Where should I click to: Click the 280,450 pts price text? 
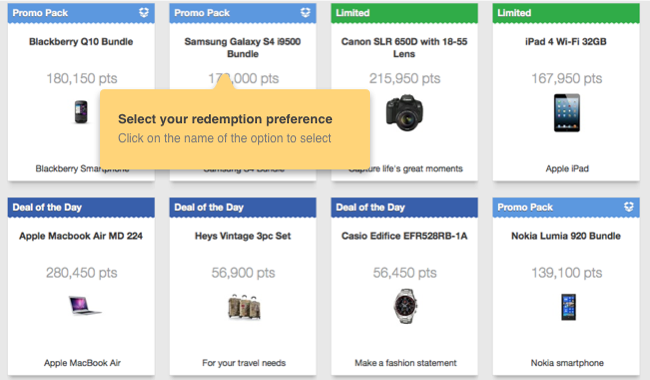click(x=82, y=273)
